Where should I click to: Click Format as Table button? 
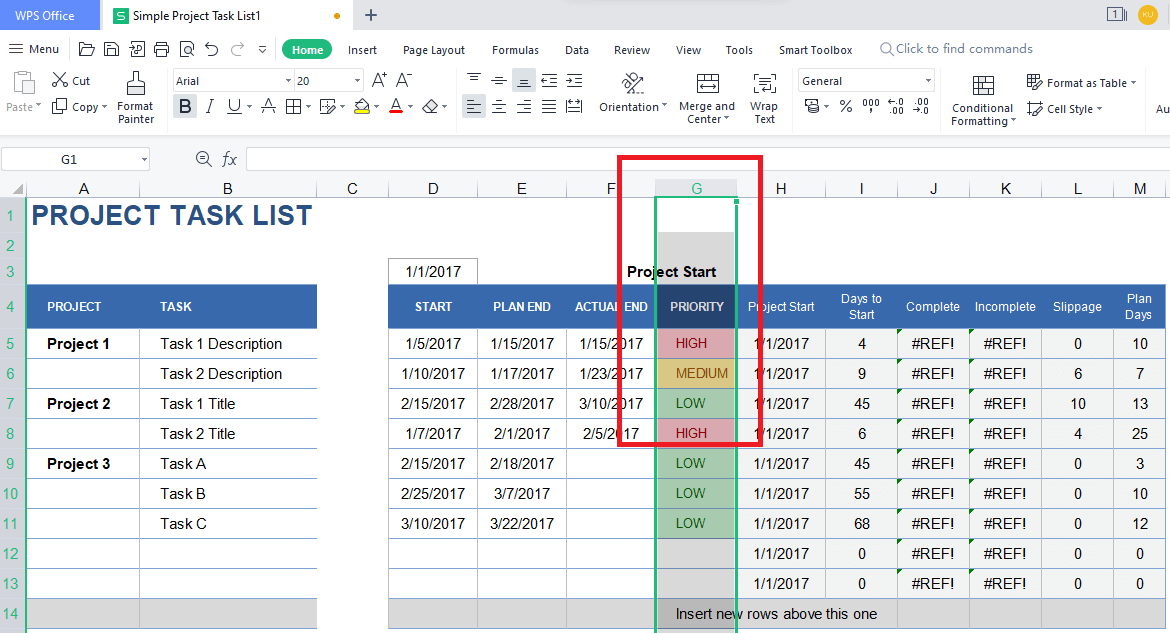pos(1082,83)
